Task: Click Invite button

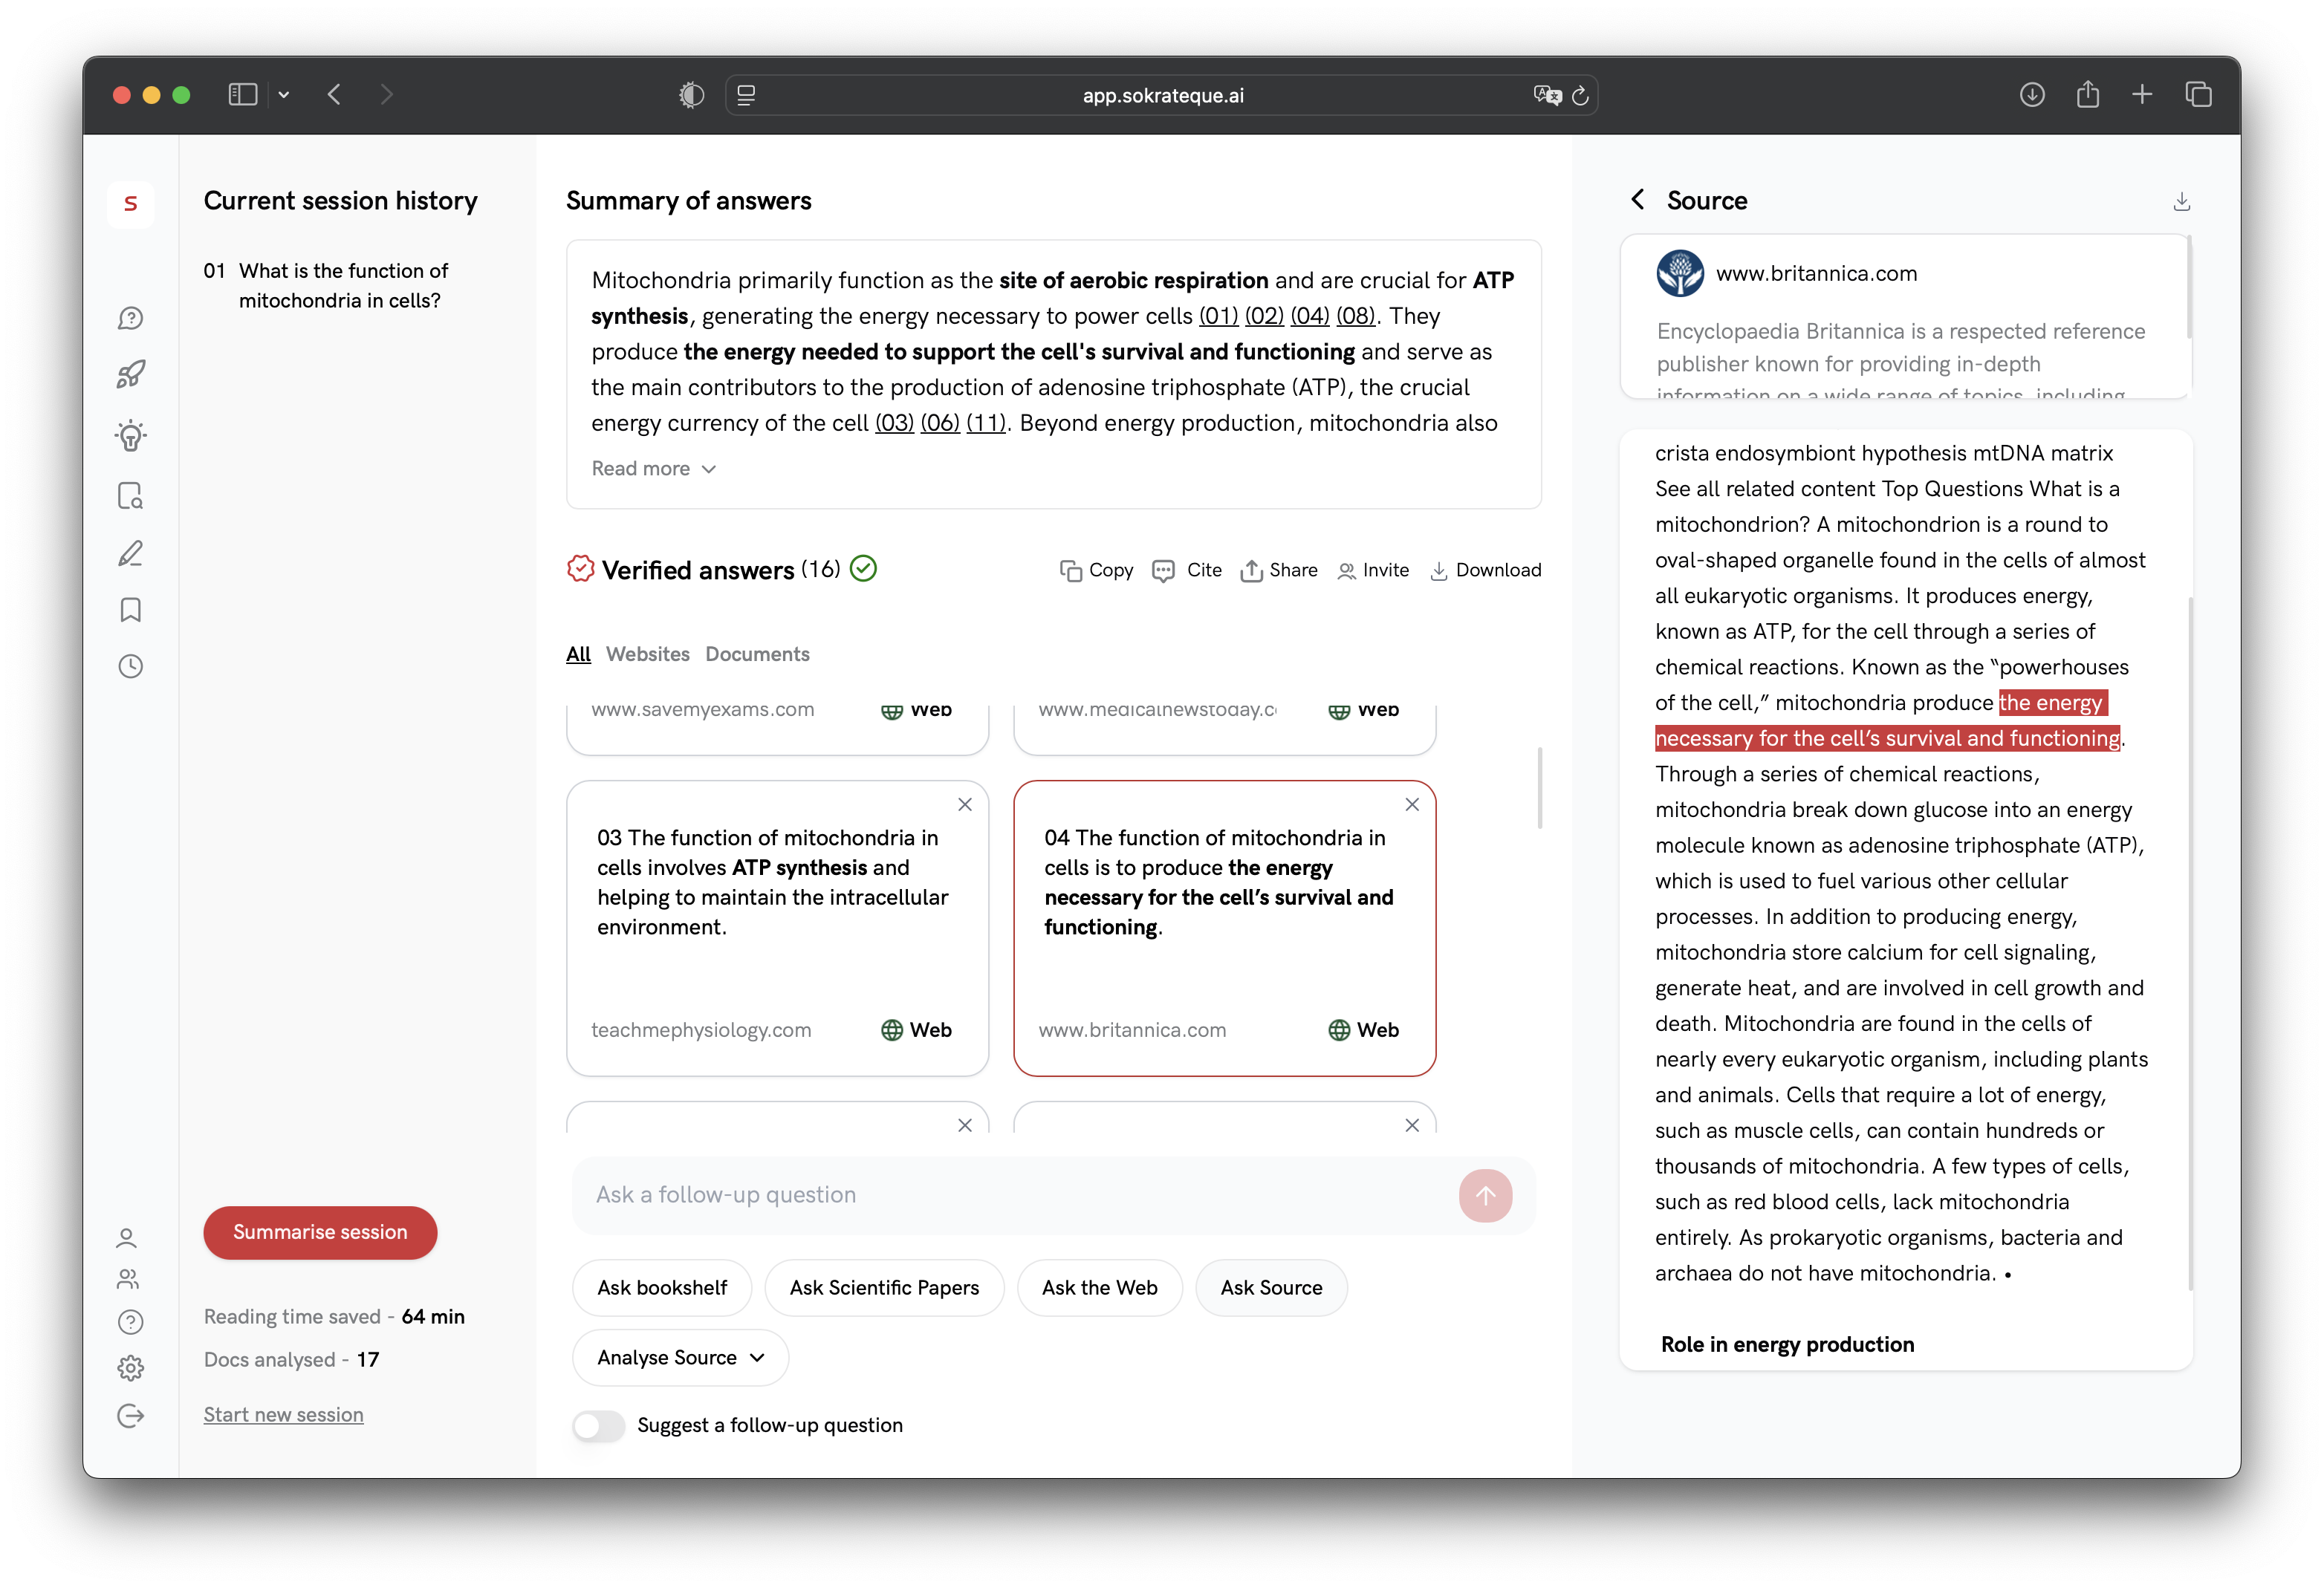Action: [x=1372, y=570]
